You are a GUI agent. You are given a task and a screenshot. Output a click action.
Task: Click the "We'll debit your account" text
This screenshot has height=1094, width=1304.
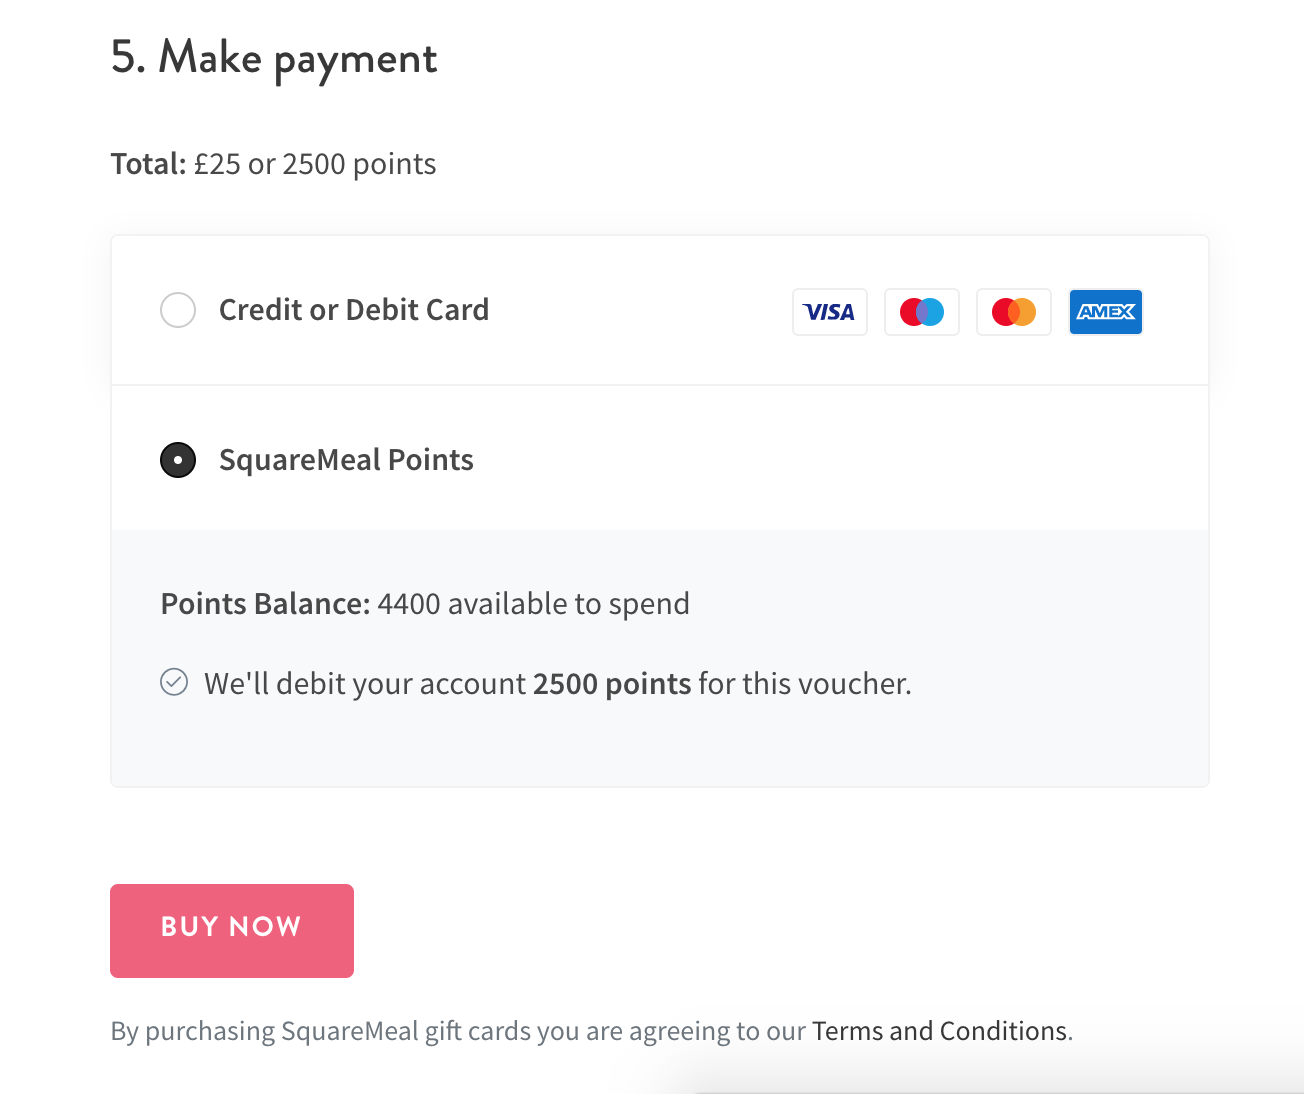coord(365,684)
